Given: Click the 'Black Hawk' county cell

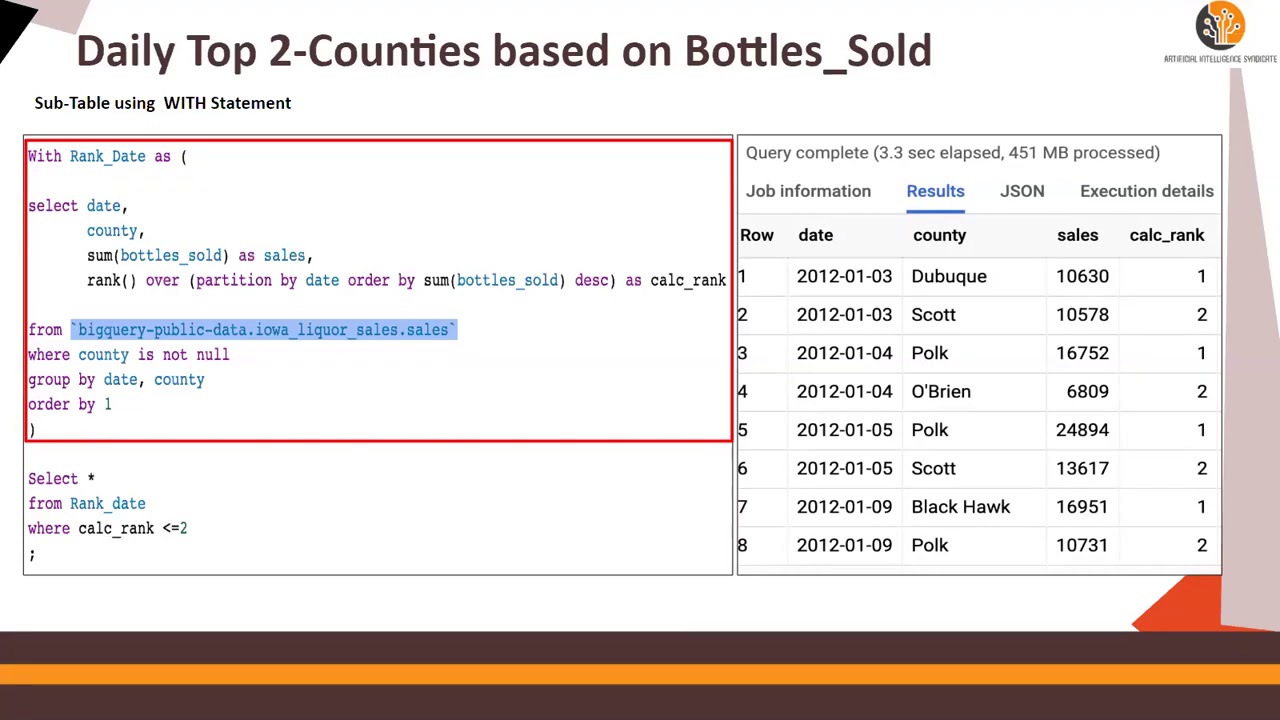Looking at the screenshot, I should [x=960, y=507].
